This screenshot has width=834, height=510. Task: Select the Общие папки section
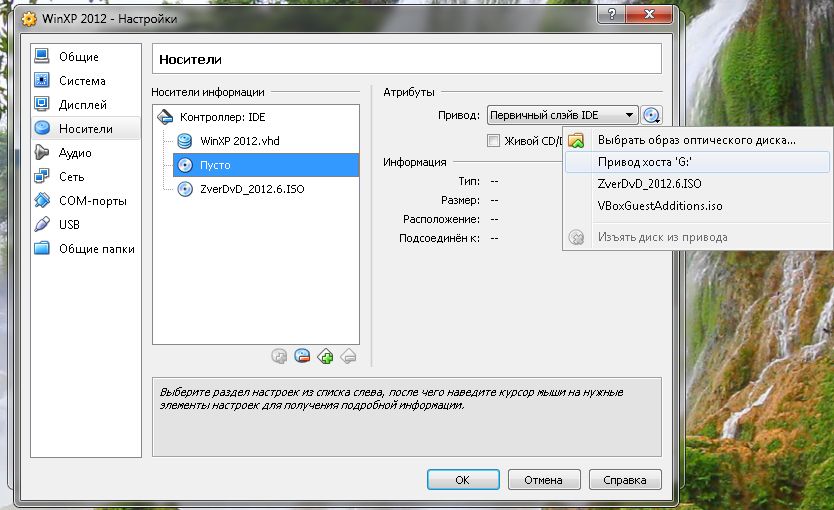coord(96,249)
